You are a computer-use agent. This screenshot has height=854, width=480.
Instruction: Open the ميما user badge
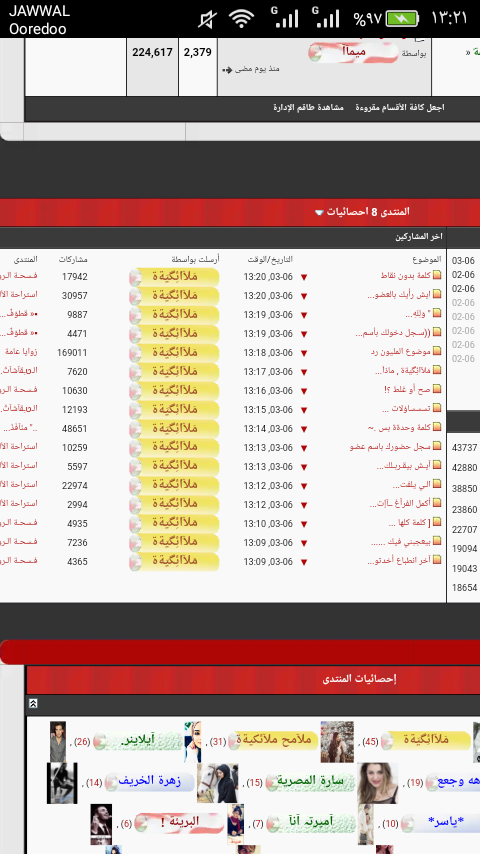tap(353, 52)
